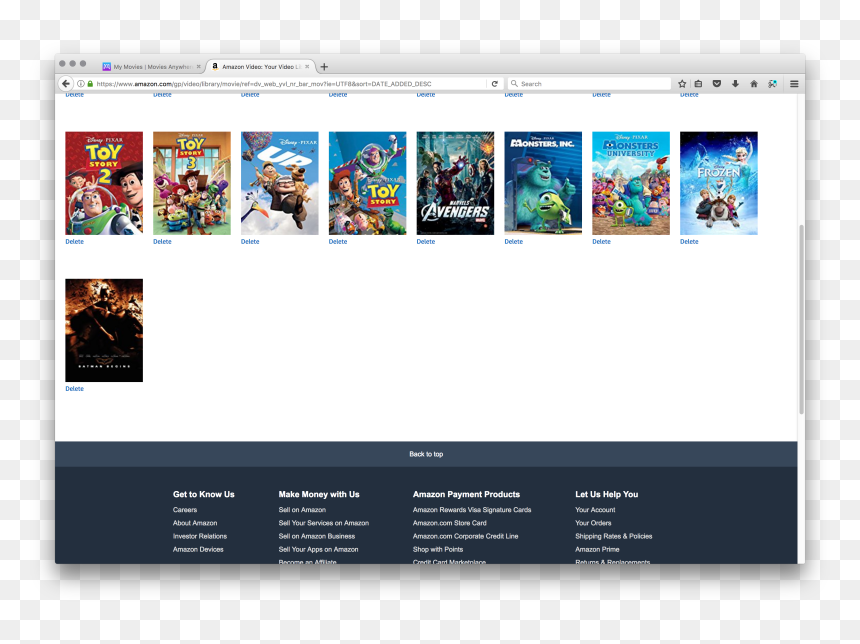Close the Amazon Video tab
The height and width of the screenshot is (644, 860).
(x=307, y=67)
